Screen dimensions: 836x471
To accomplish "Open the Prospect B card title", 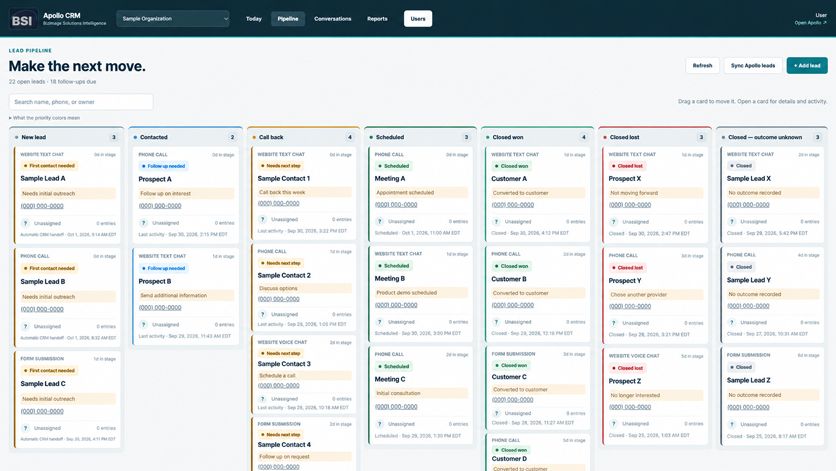I will [155, 282].
